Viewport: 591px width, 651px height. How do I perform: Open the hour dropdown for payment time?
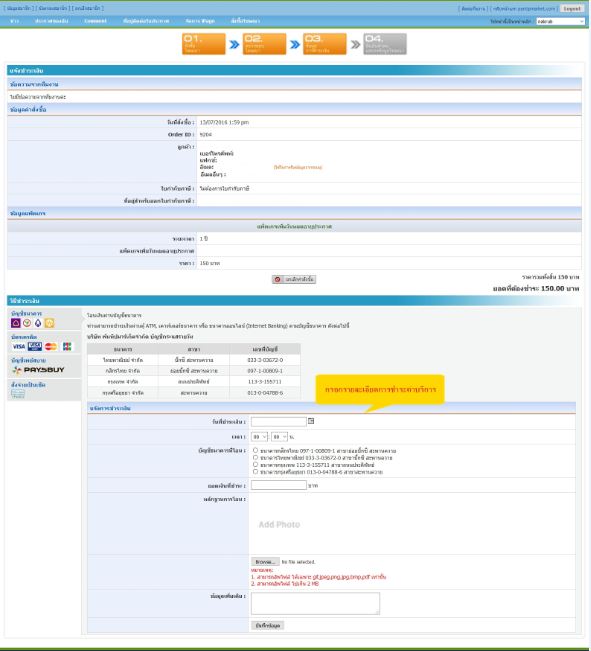pos(260,437)
